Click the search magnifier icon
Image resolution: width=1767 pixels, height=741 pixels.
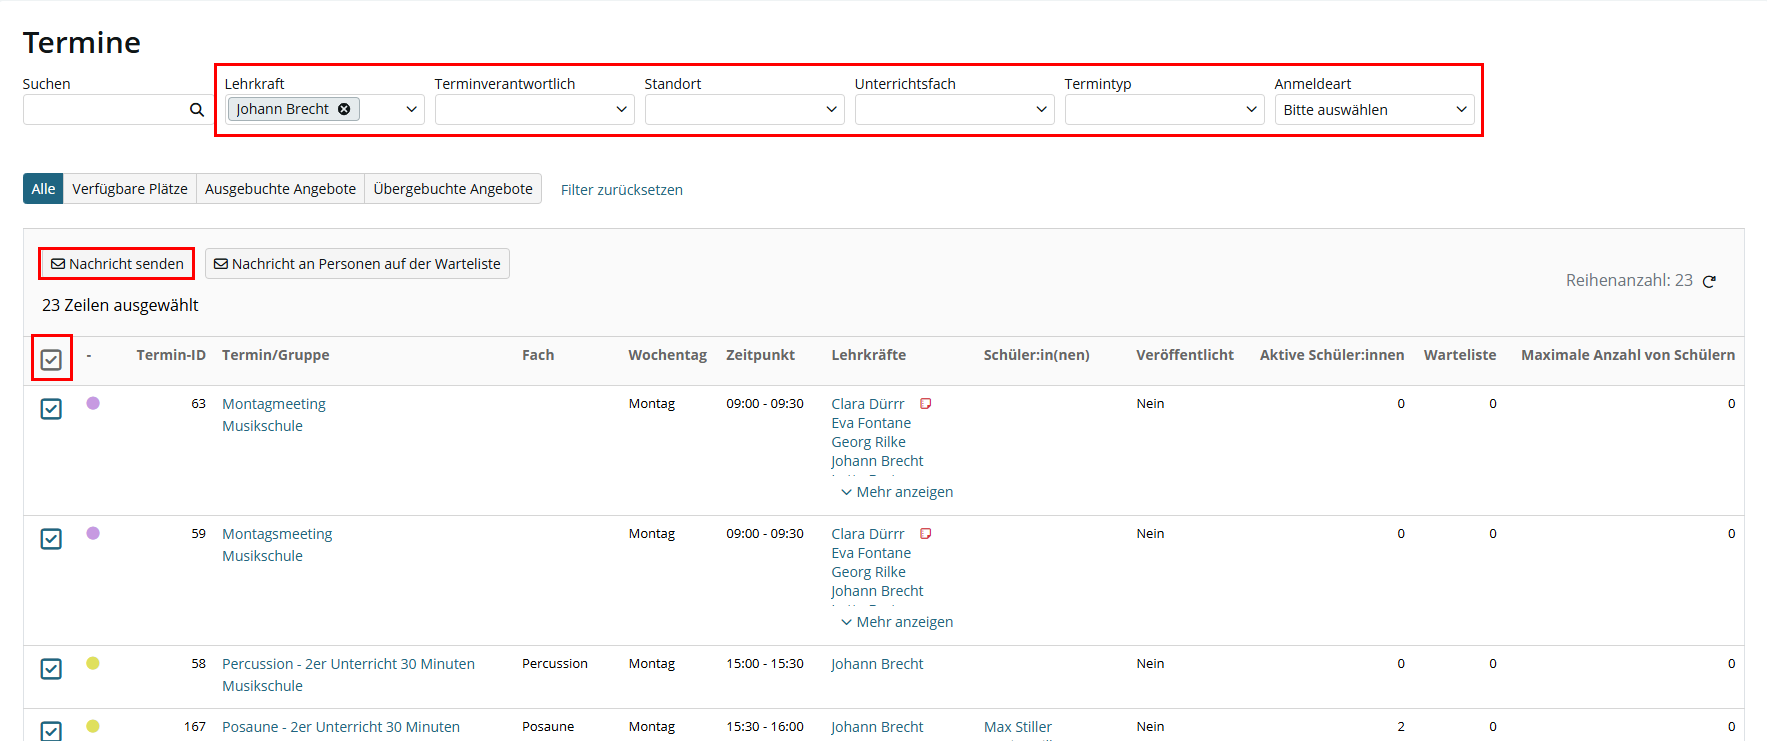pyautogui.click(x=197, y=110)
